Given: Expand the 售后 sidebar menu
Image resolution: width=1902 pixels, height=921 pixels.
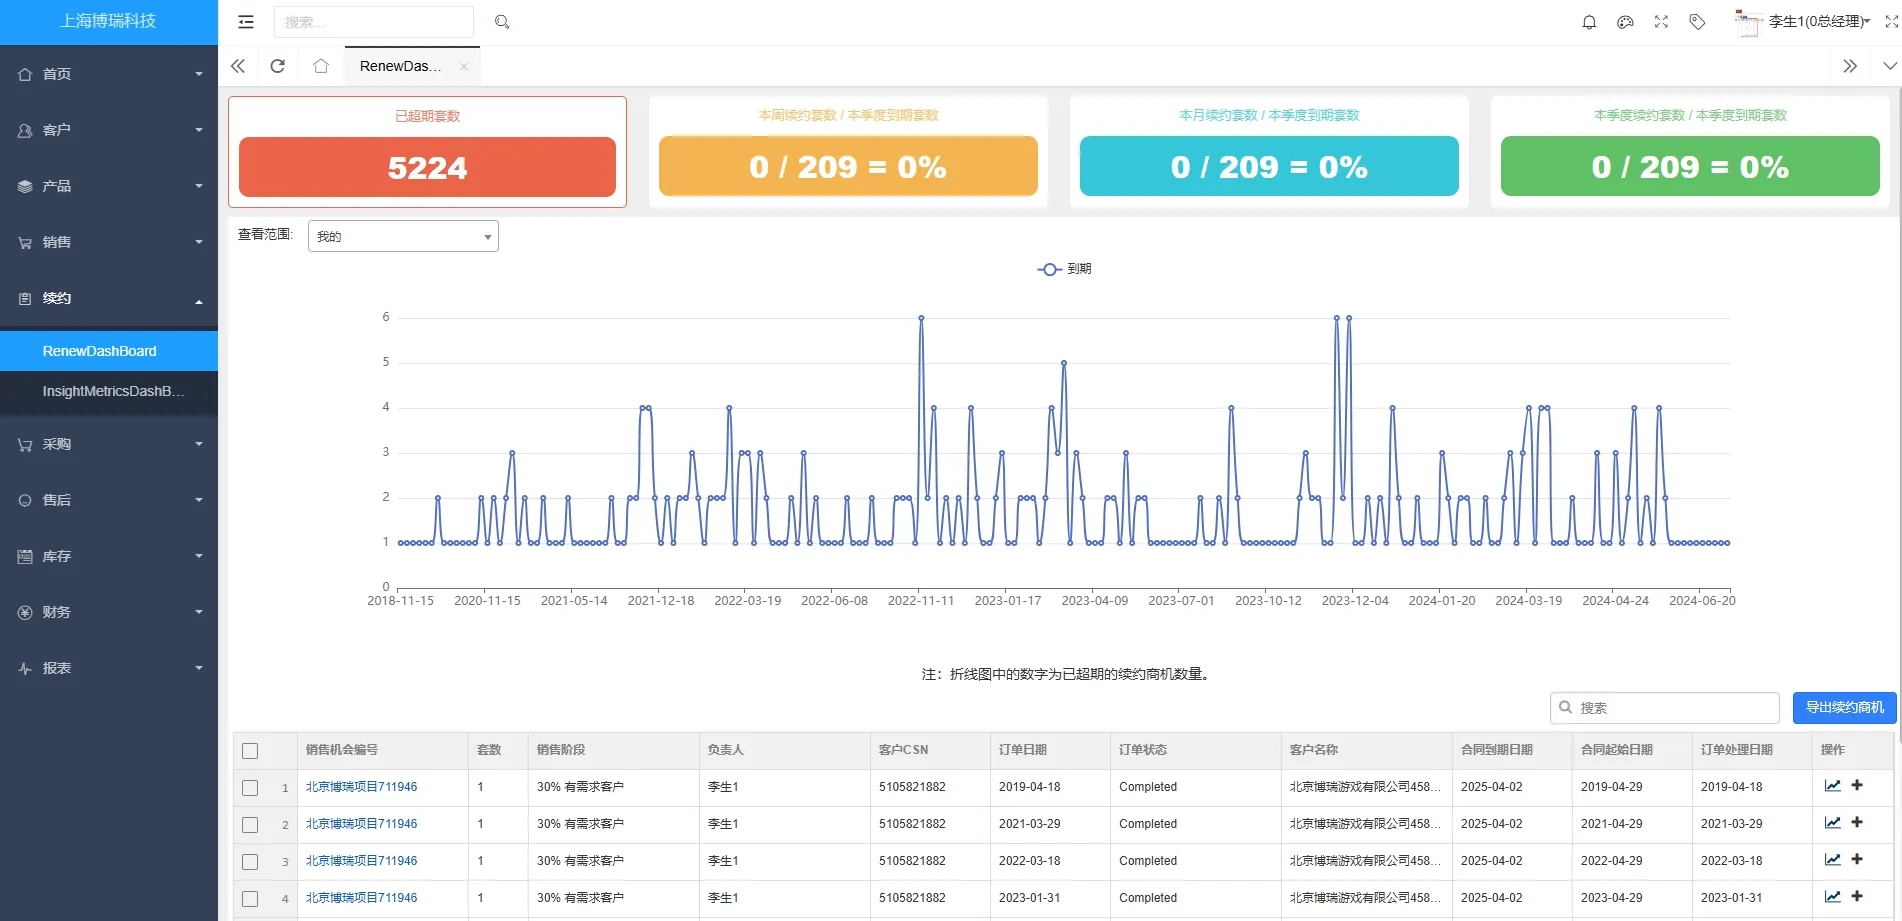Looking at the screenshot, I should pos(109,500).
